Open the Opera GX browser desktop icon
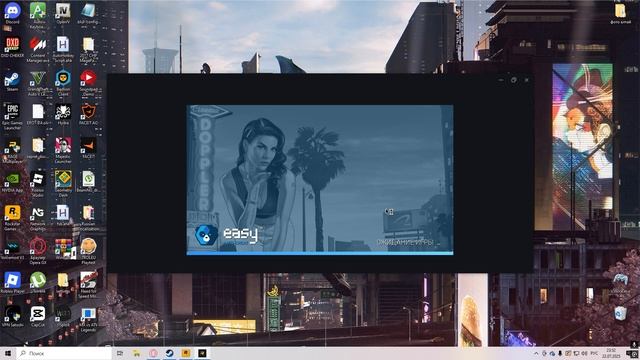Viewport: 640px width, 360px height. 38,250
